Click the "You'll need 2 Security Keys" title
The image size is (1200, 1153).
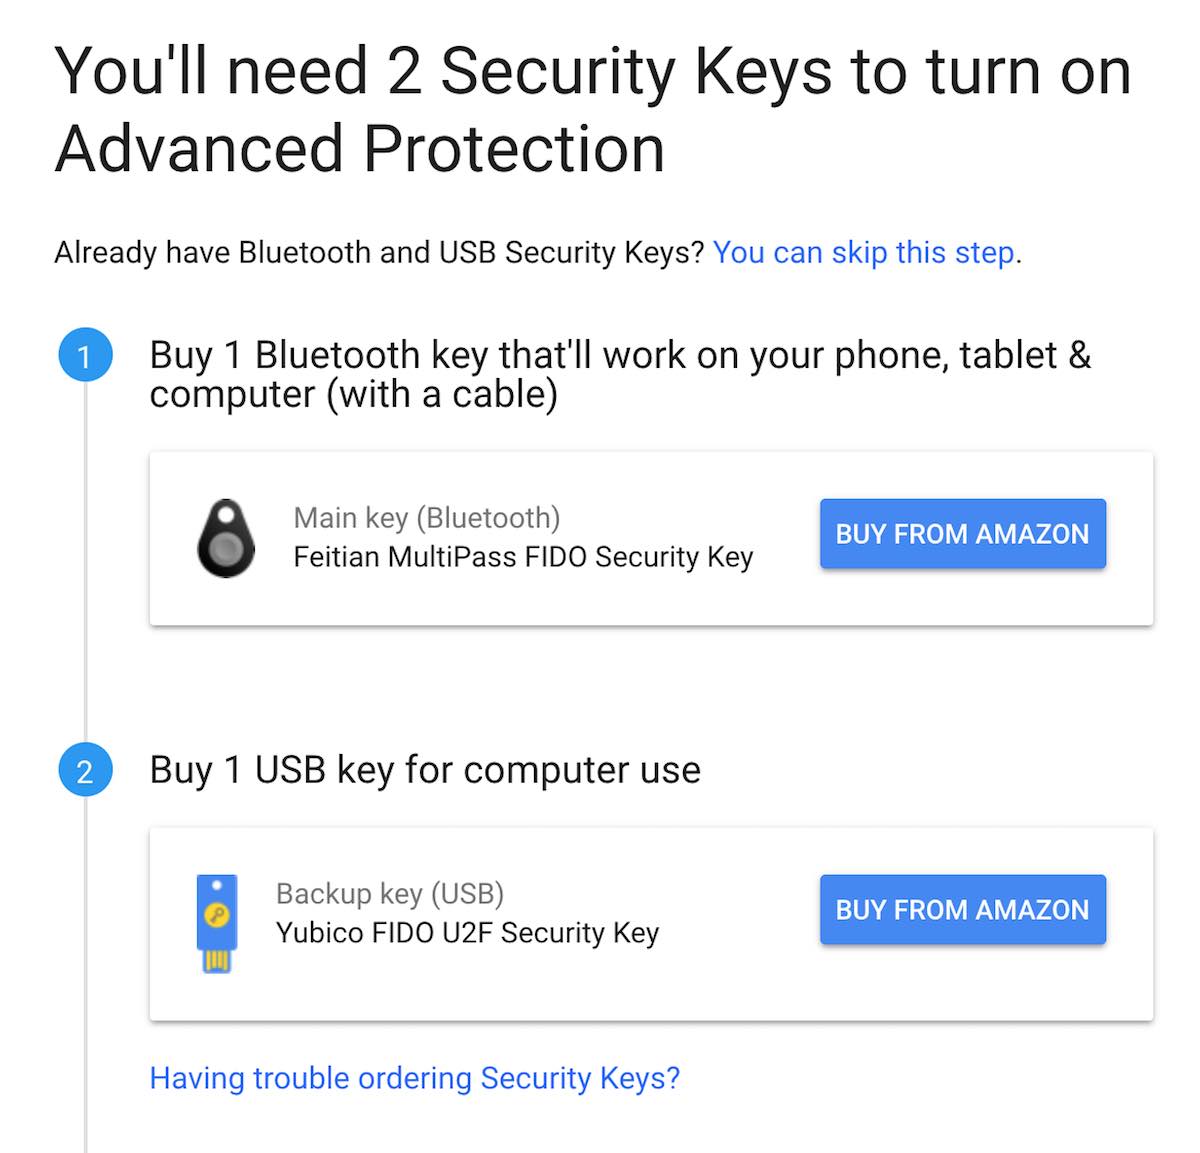(592, 72)
